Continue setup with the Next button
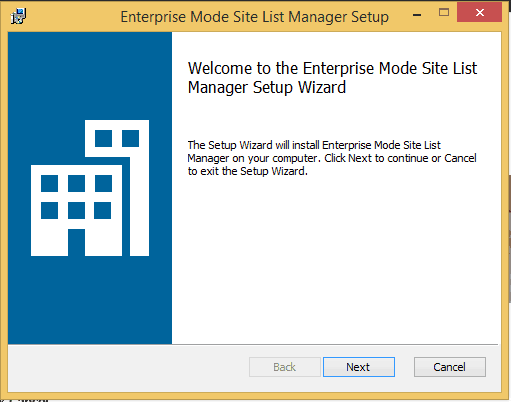Viewport: 511px width, 402px height. (x=359, y=367)
